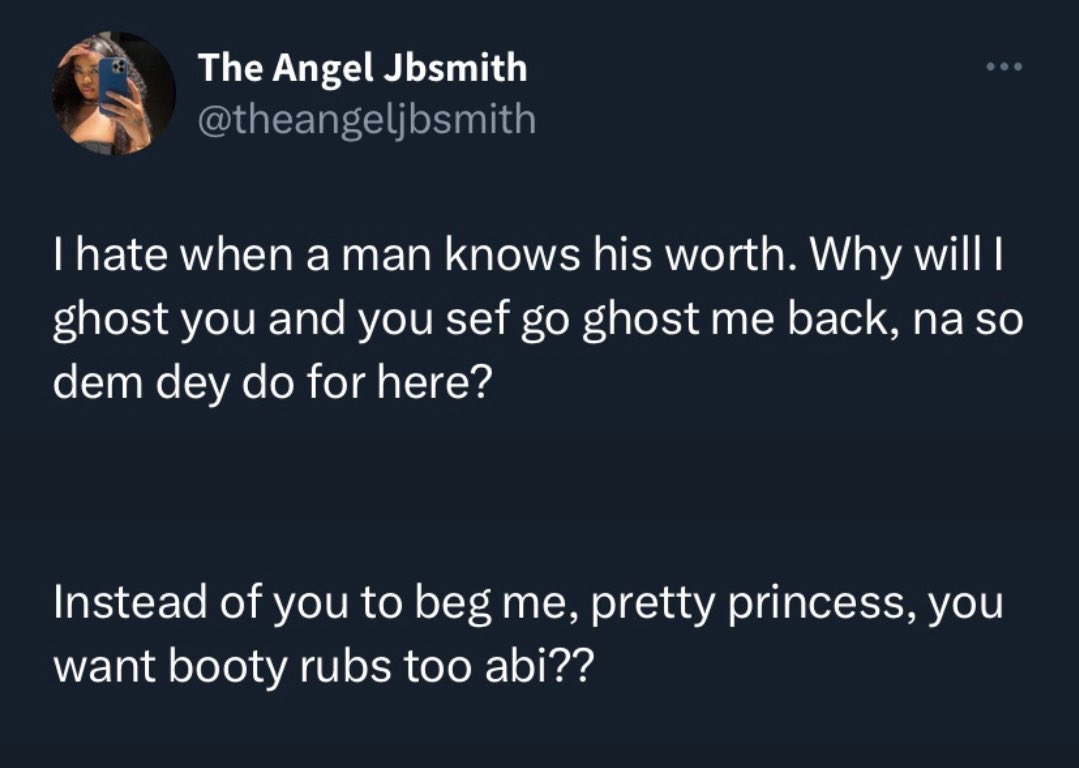This screenshot has width=1079, height=768.
Task: Click the blue phone in the avatar
Action: [114, 84]
